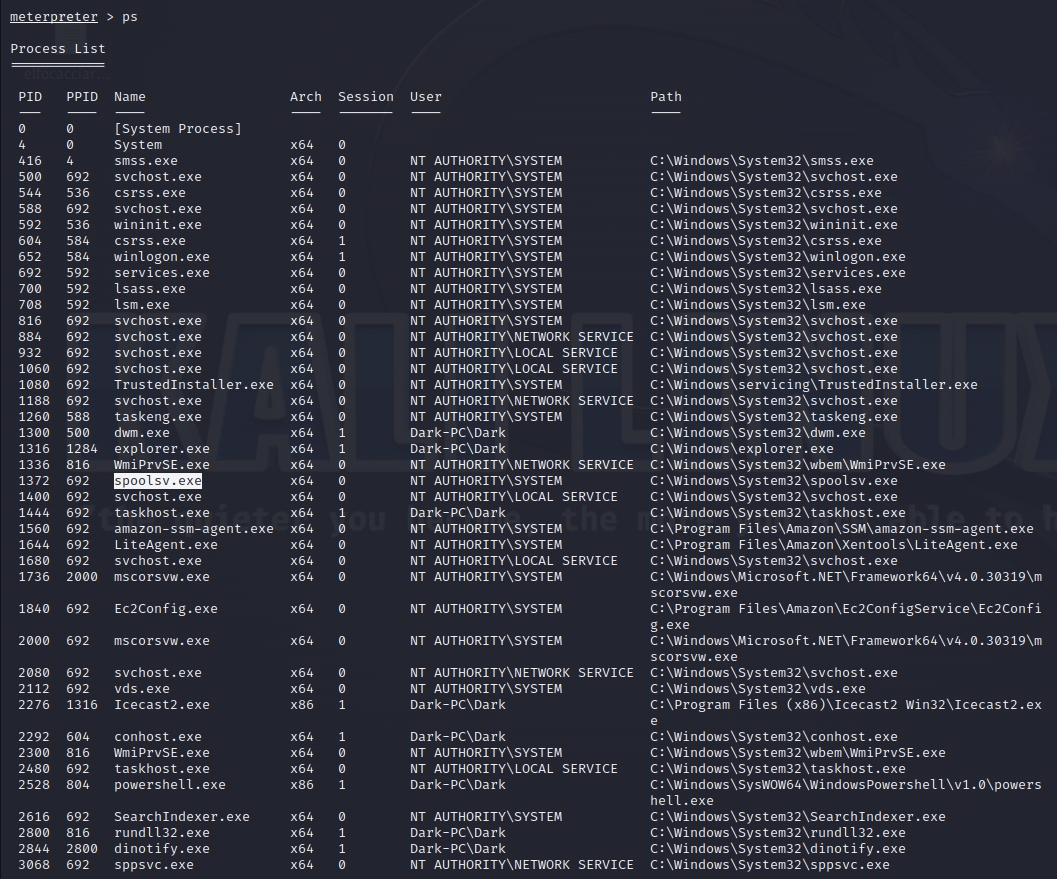Viewport: 1057px width, 879px height.
Task: Click the Name column header
Action: click(130, 97)
